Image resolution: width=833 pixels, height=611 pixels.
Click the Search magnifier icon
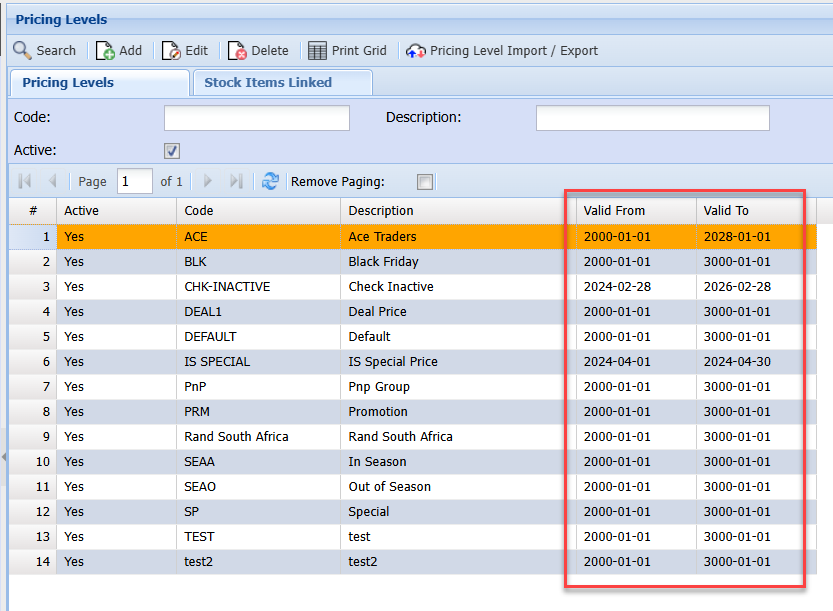point(22,50)
